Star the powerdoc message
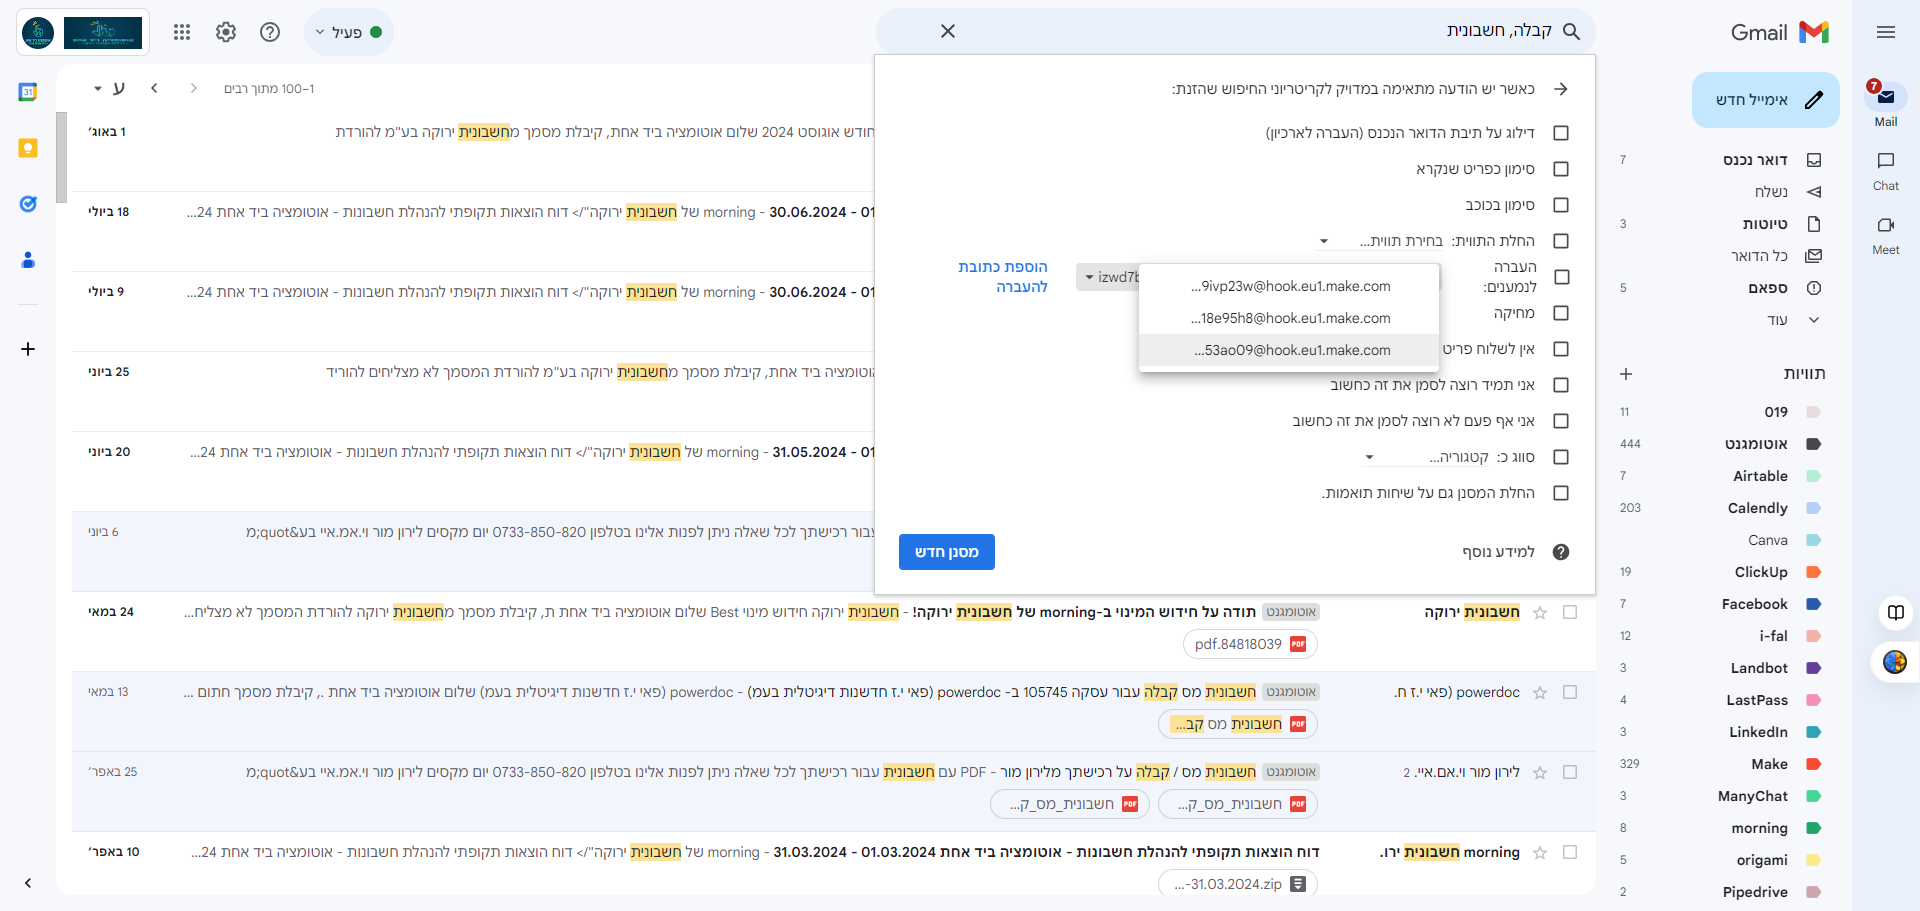The height and width of the screenshot is (911, 1920). click(x=1540, y=693)
